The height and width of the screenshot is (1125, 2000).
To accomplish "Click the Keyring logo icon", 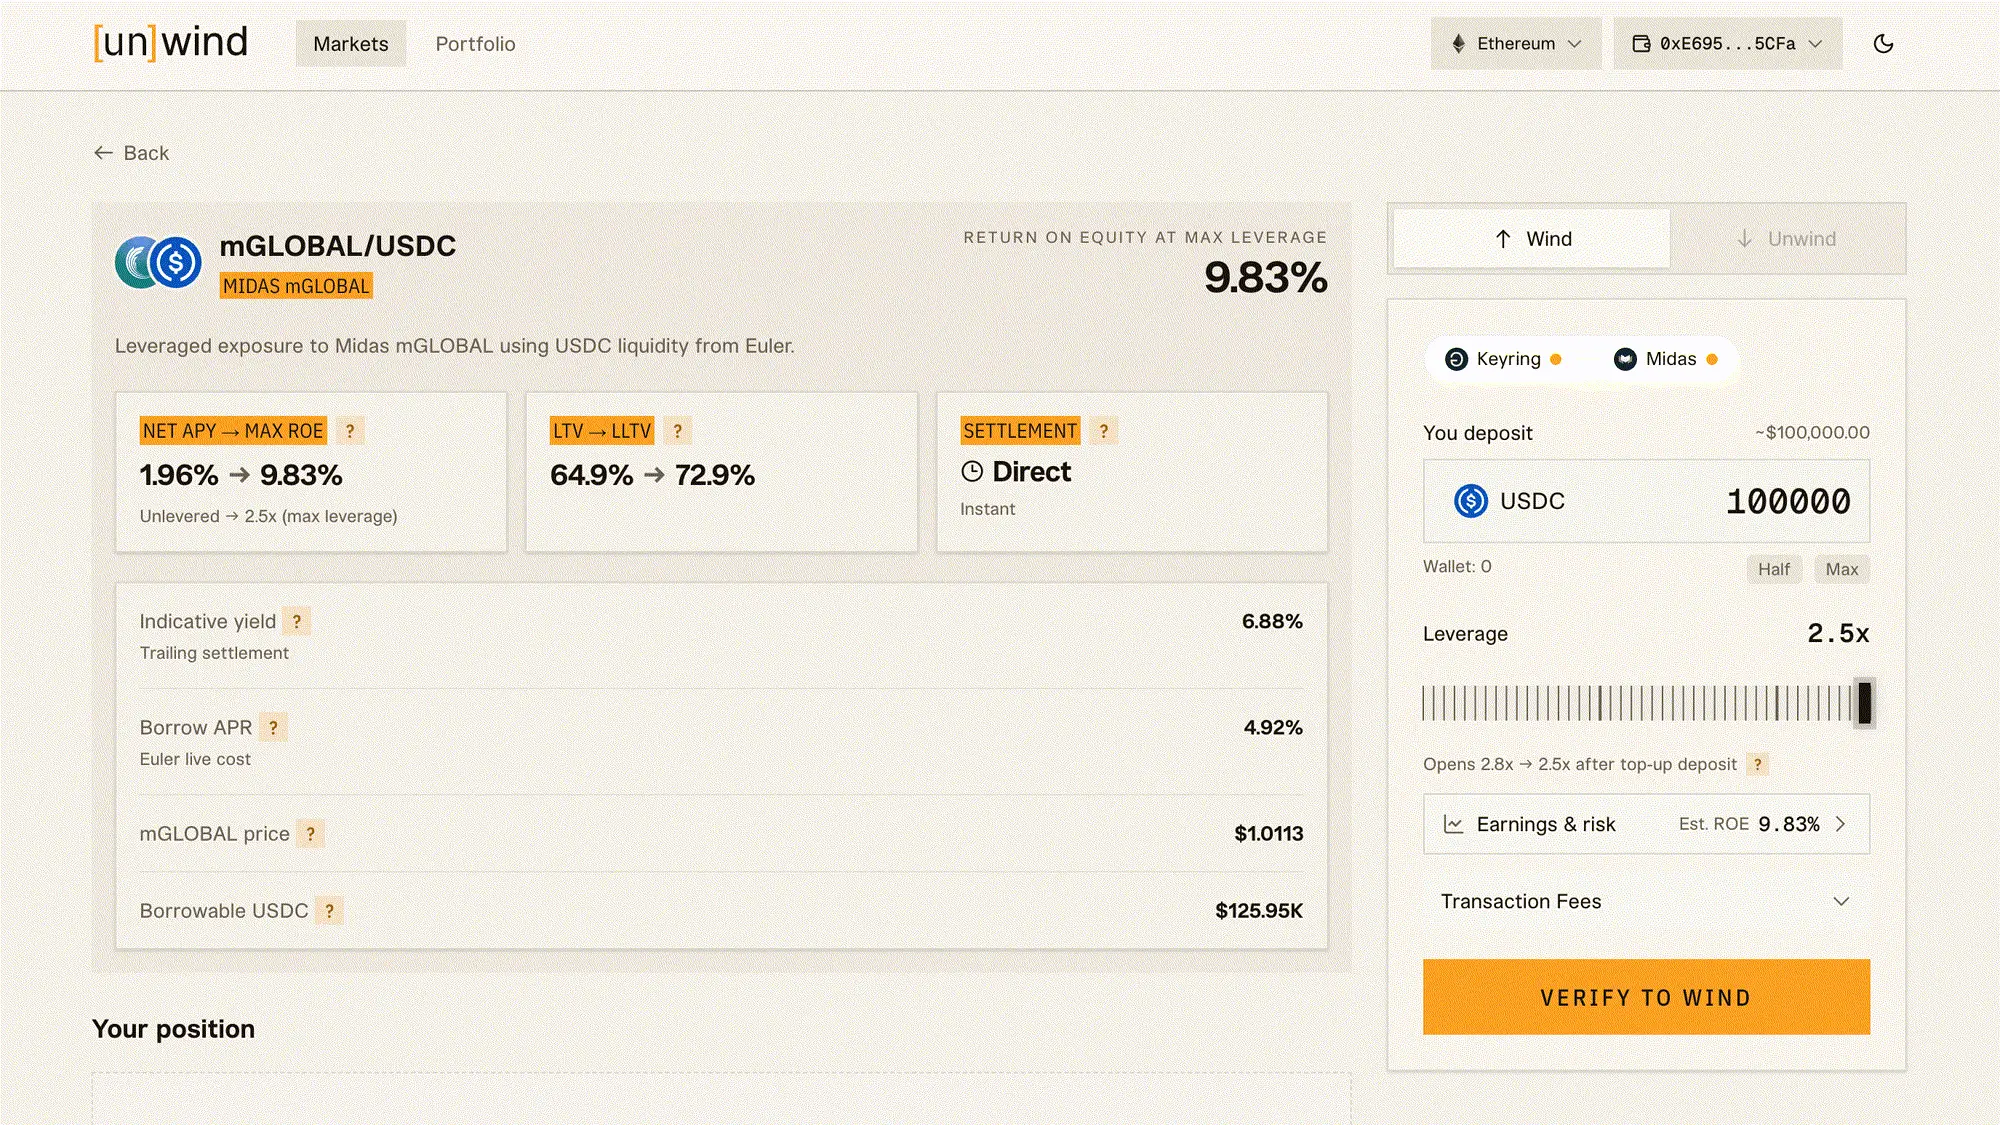I will pos(1457,359).
